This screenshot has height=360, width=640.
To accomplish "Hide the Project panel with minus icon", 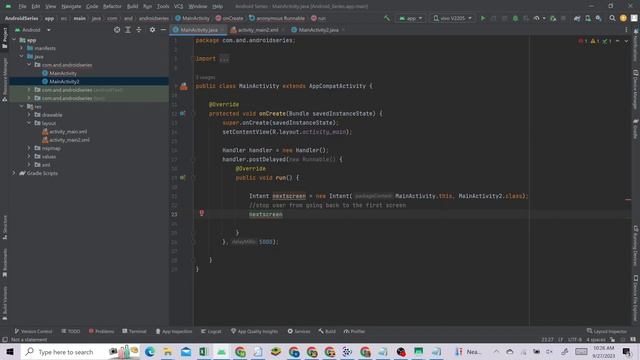I will pos(163,30).
